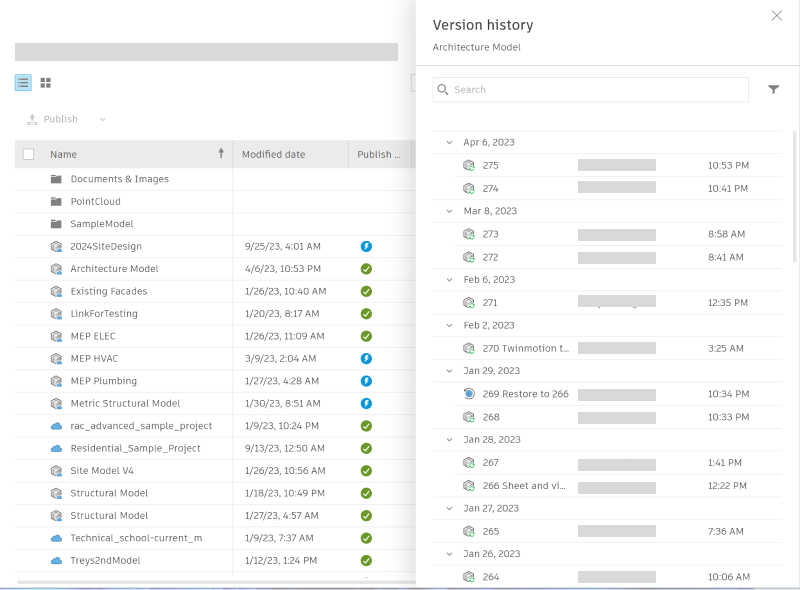Select the 266 Sheet and views version icon
This screenshot has height=590, width=800.
(x=469, y=486)
